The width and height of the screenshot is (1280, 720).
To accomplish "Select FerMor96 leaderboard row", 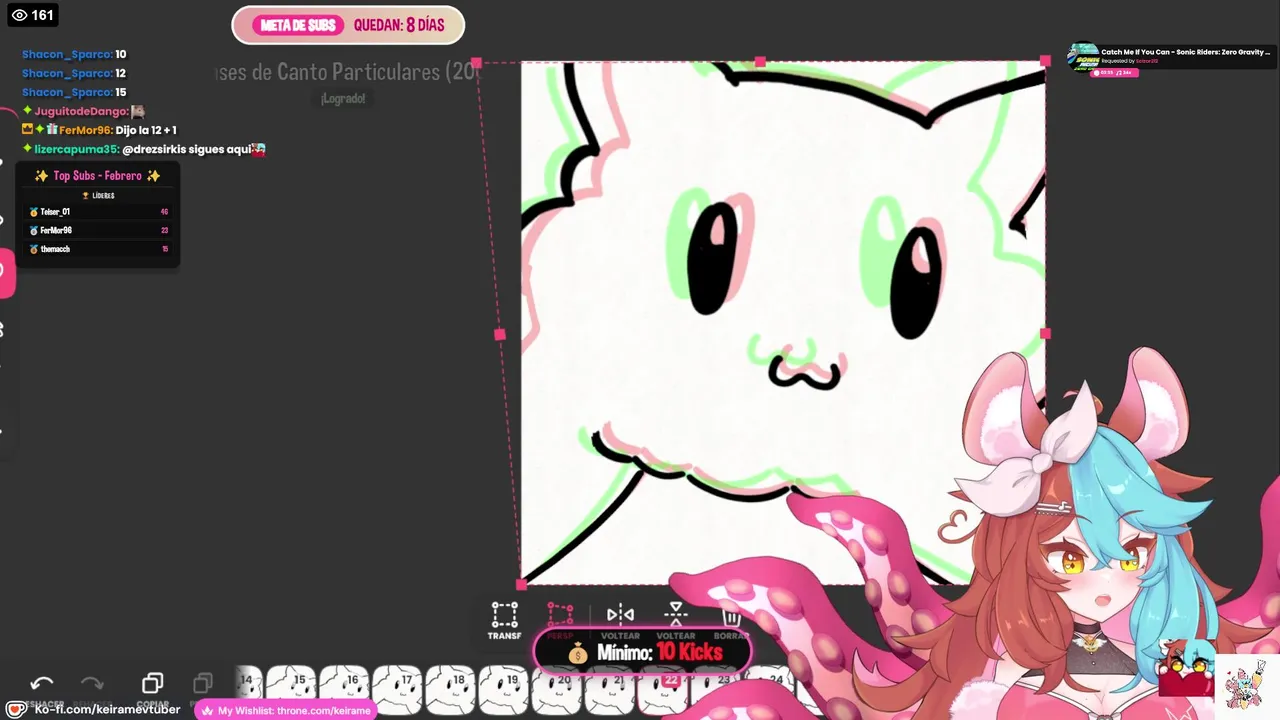I will point(98,230).
